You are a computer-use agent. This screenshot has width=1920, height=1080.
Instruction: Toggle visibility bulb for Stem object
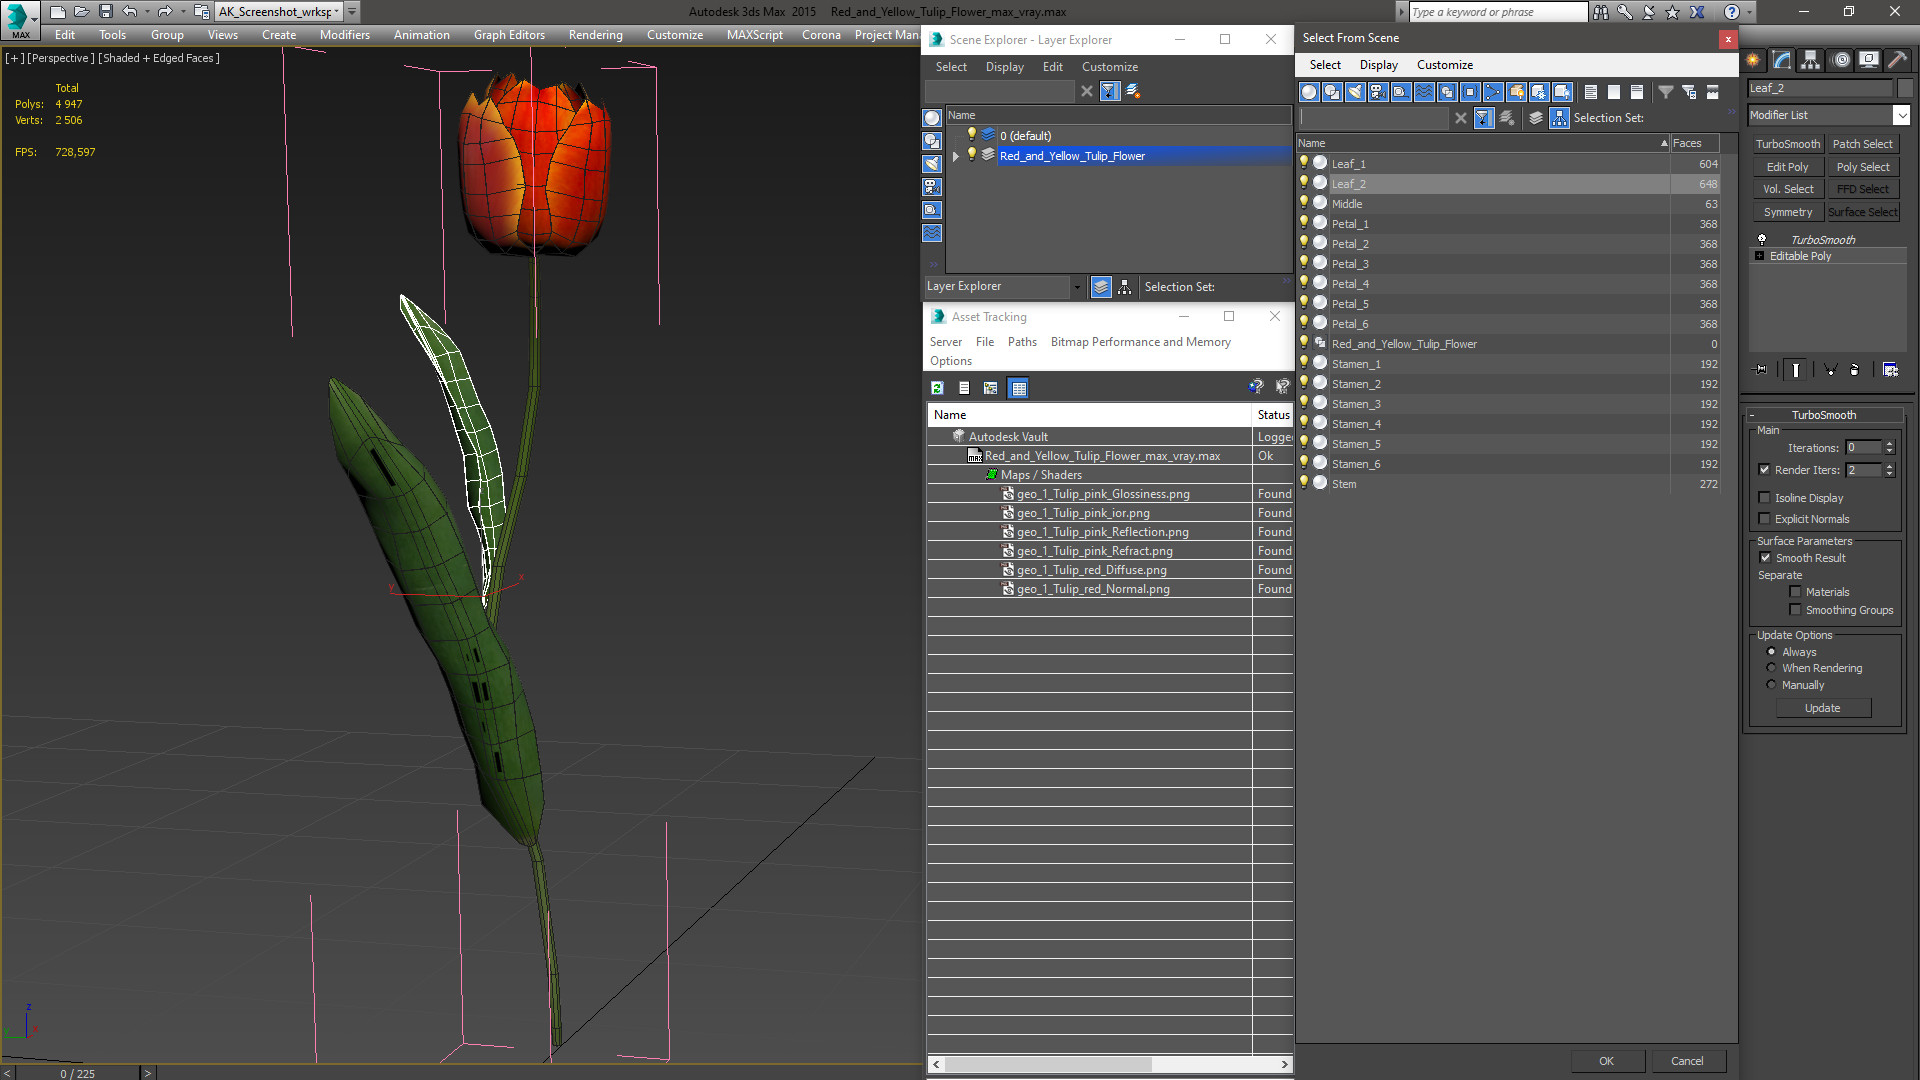pos(1304,483)
